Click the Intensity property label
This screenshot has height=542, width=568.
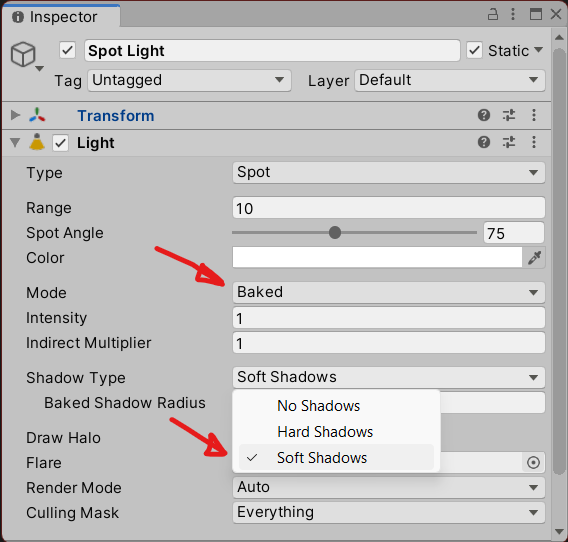[x=57, y=318]
